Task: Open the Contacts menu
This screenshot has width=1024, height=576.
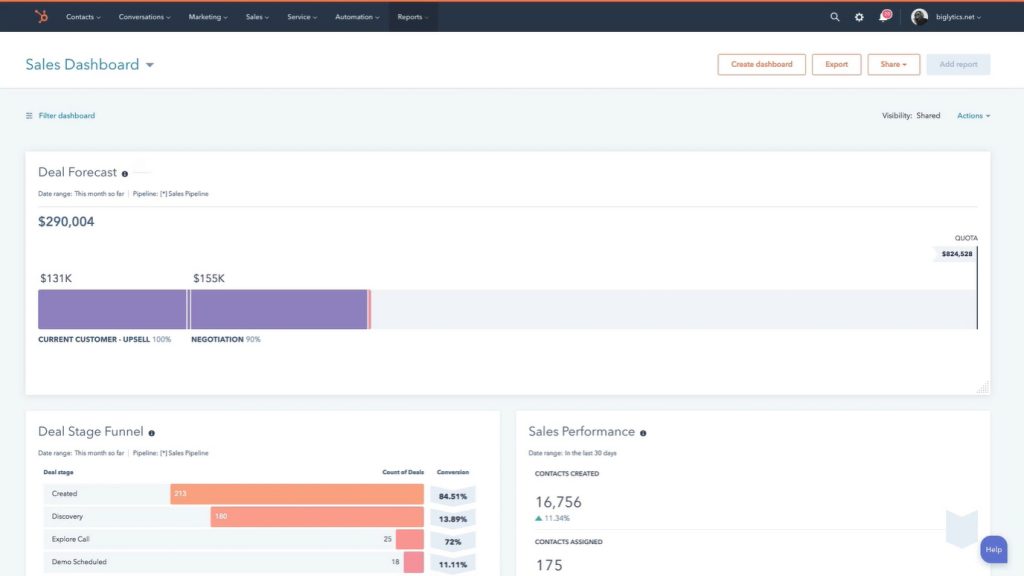Action: tap(82, 16)
